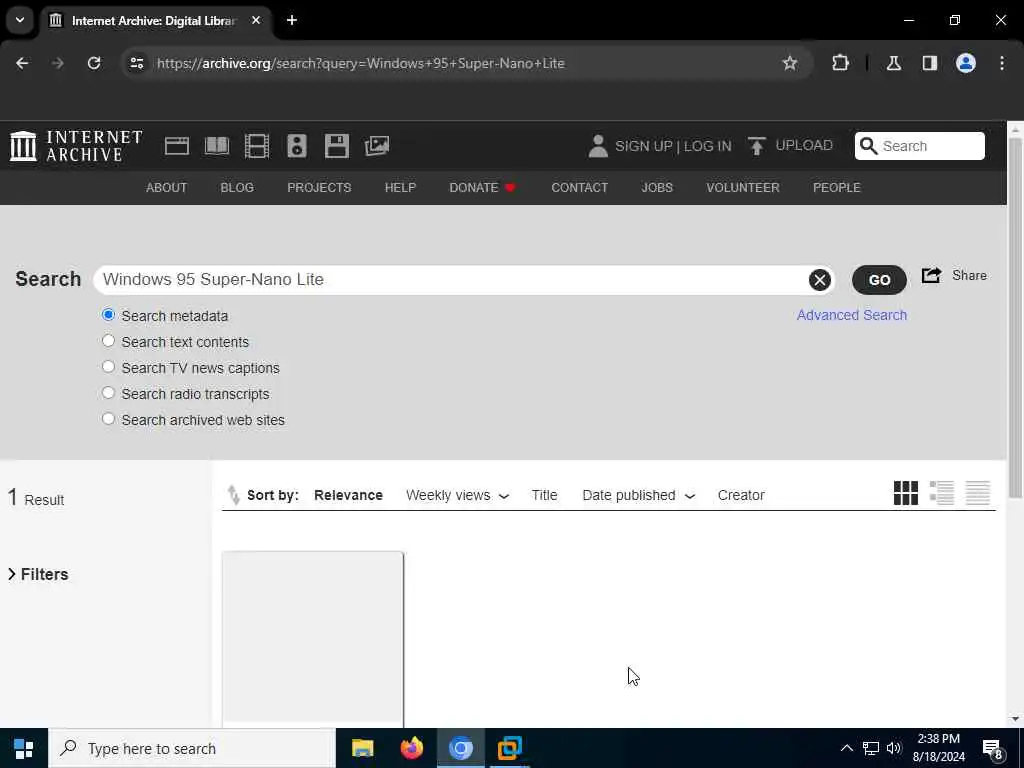Open the PEOPLE menu item
1024x768 pixels.
point(837,187)
